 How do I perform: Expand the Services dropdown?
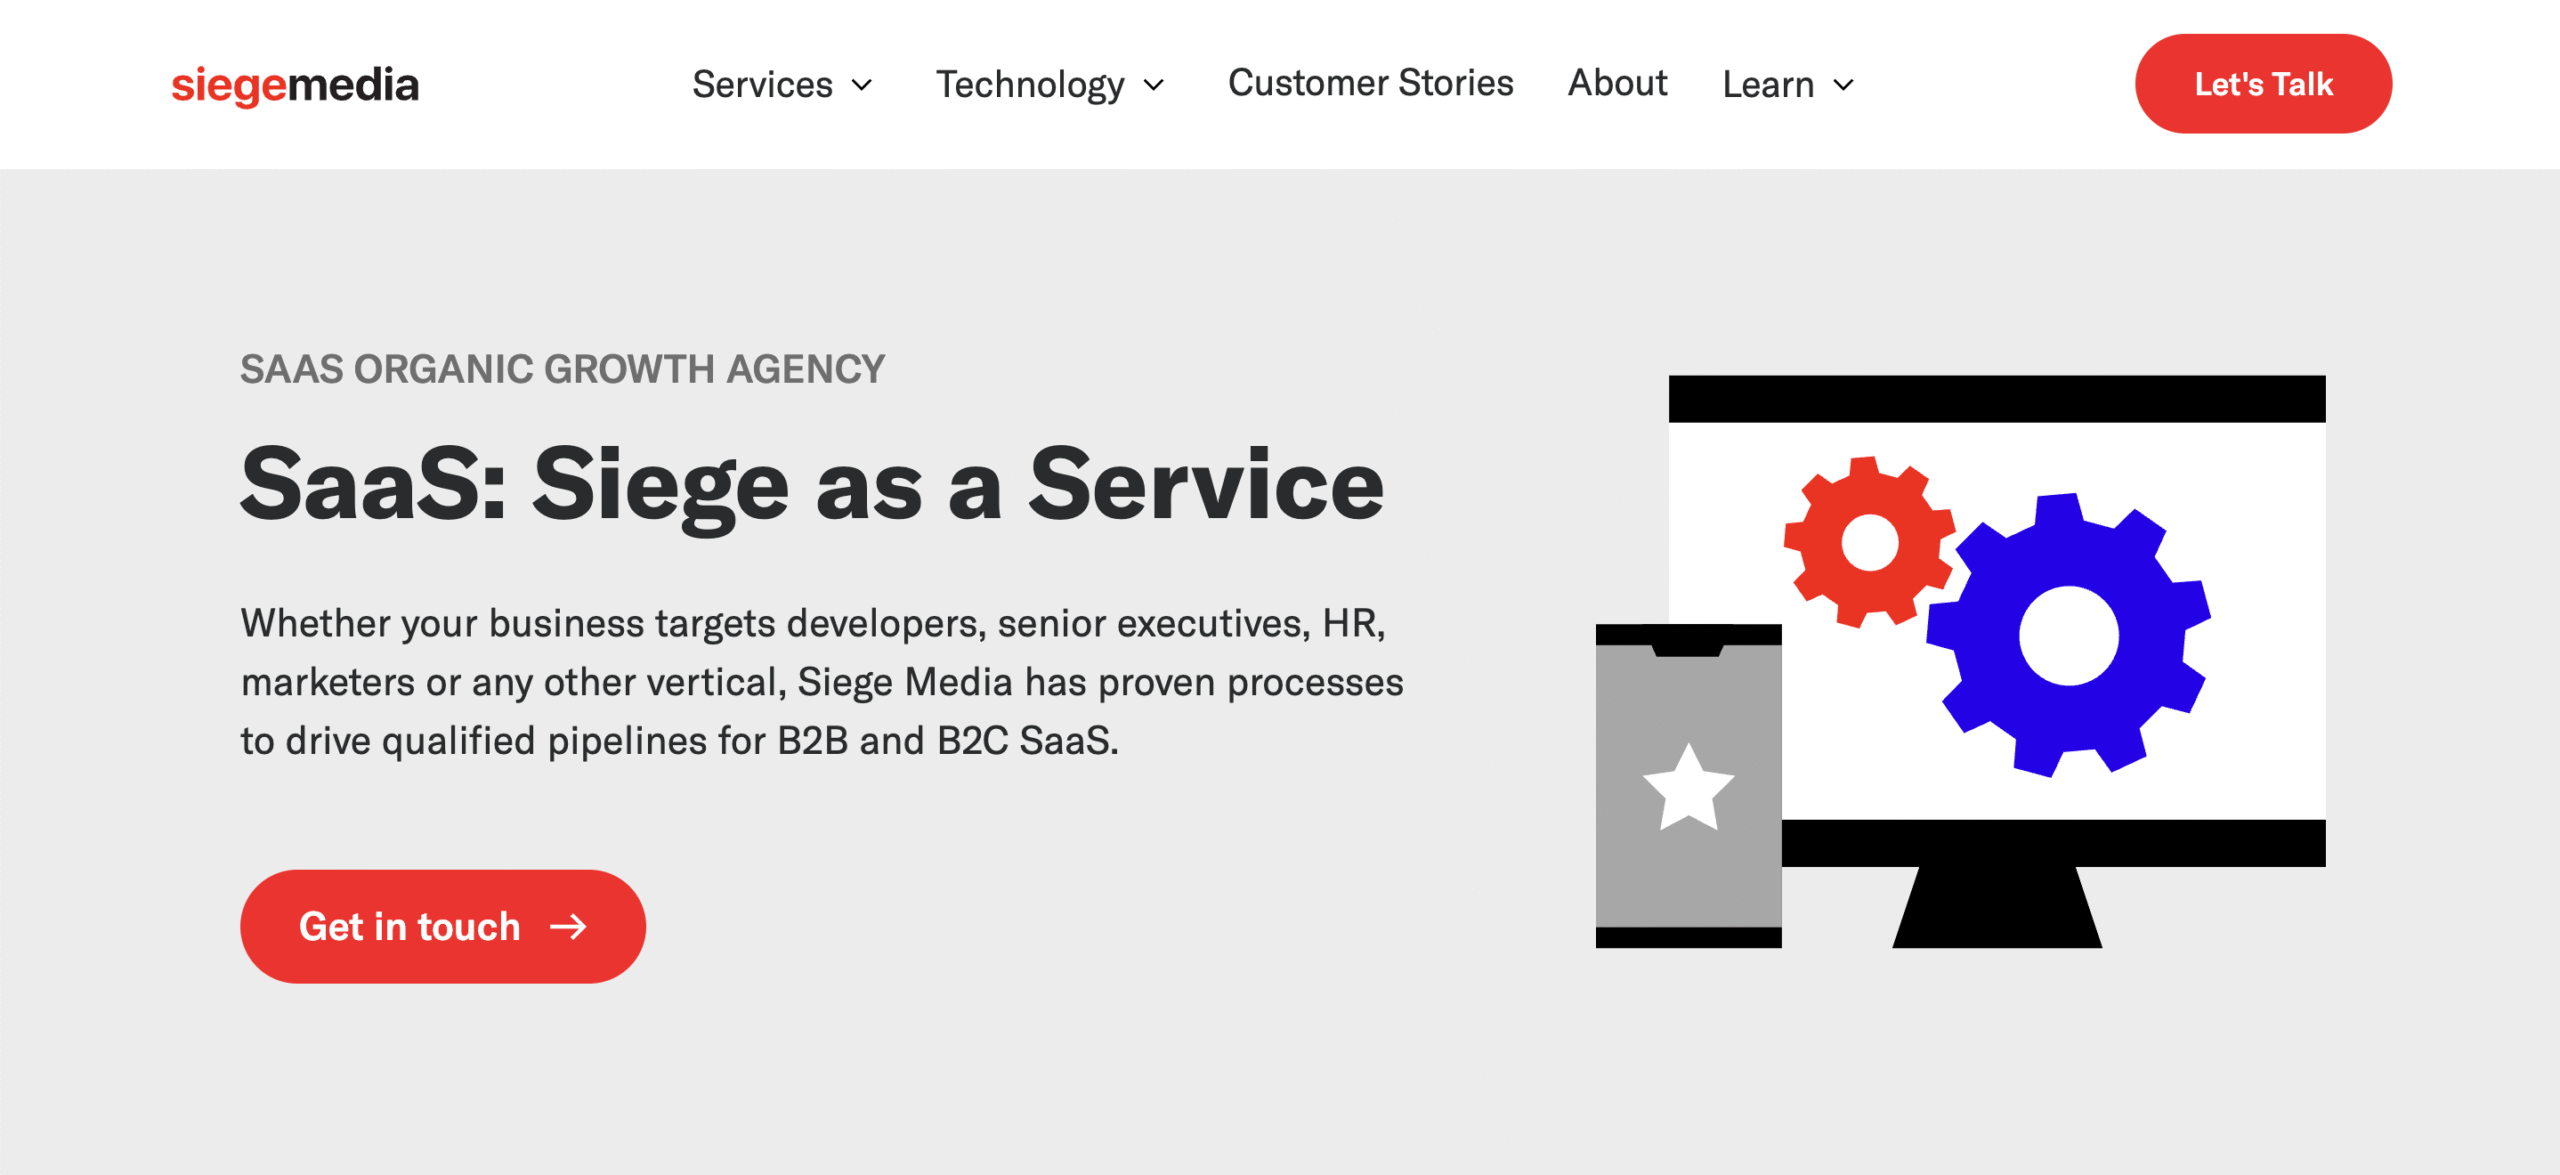(764, 84)
